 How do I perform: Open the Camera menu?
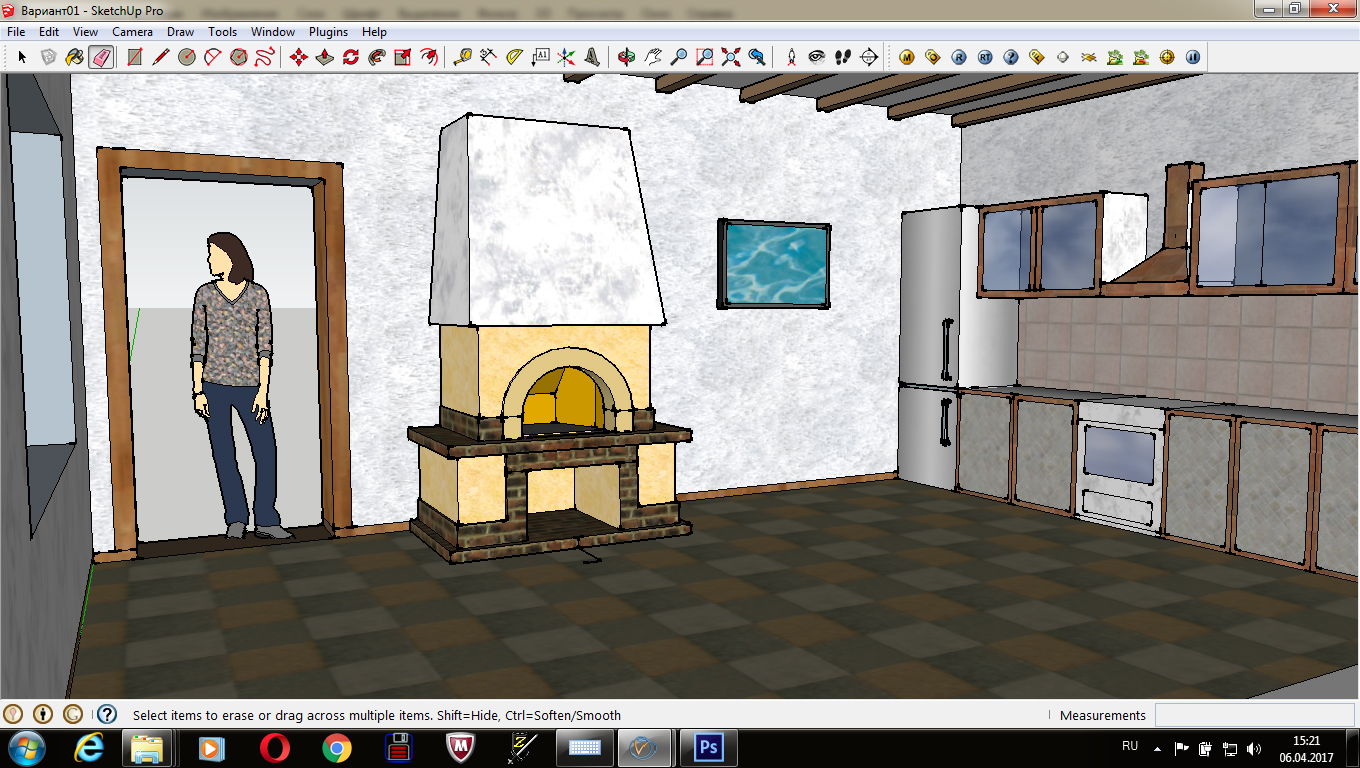(132, 32)
